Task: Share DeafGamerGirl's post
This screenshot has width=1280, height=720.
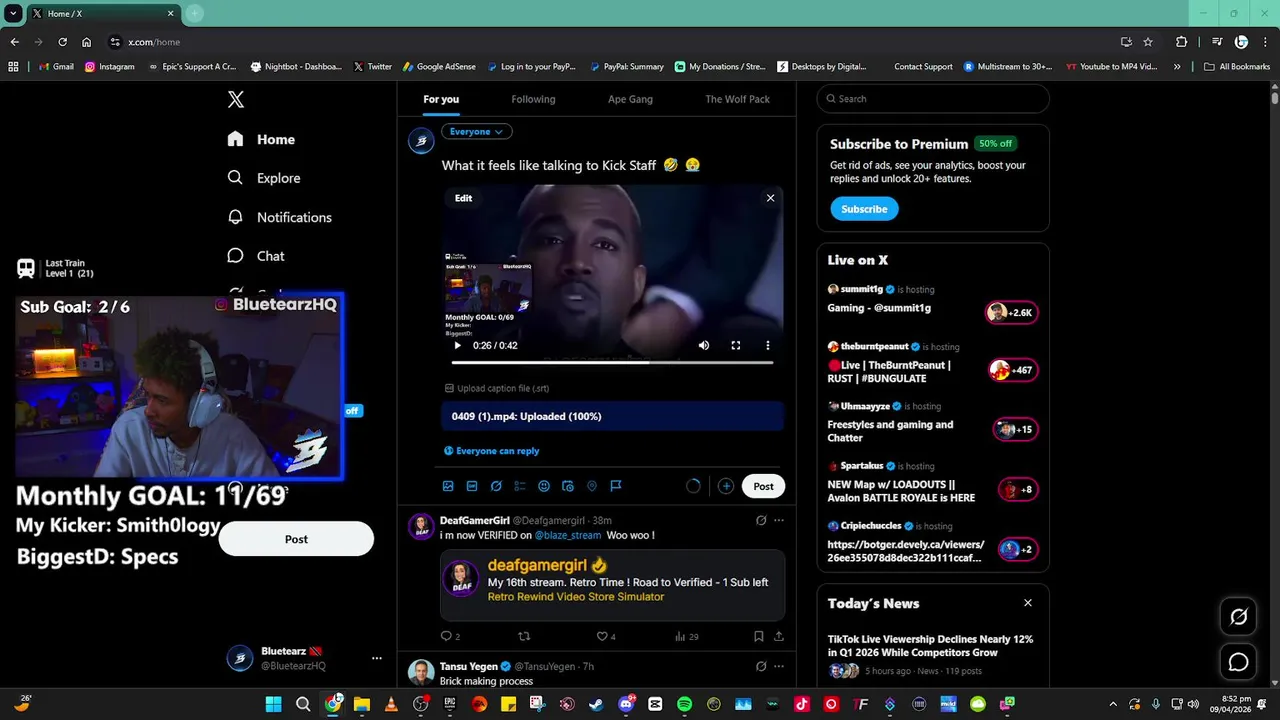Action: (x=778, y=636)
